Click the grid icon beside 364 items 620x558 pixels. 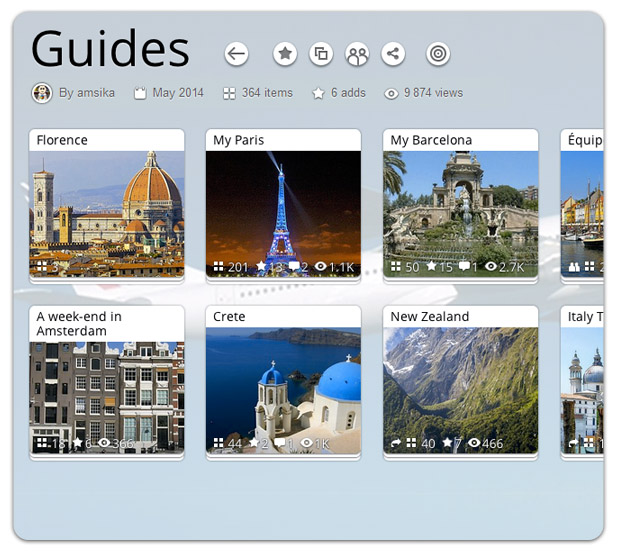click(229, 93)
